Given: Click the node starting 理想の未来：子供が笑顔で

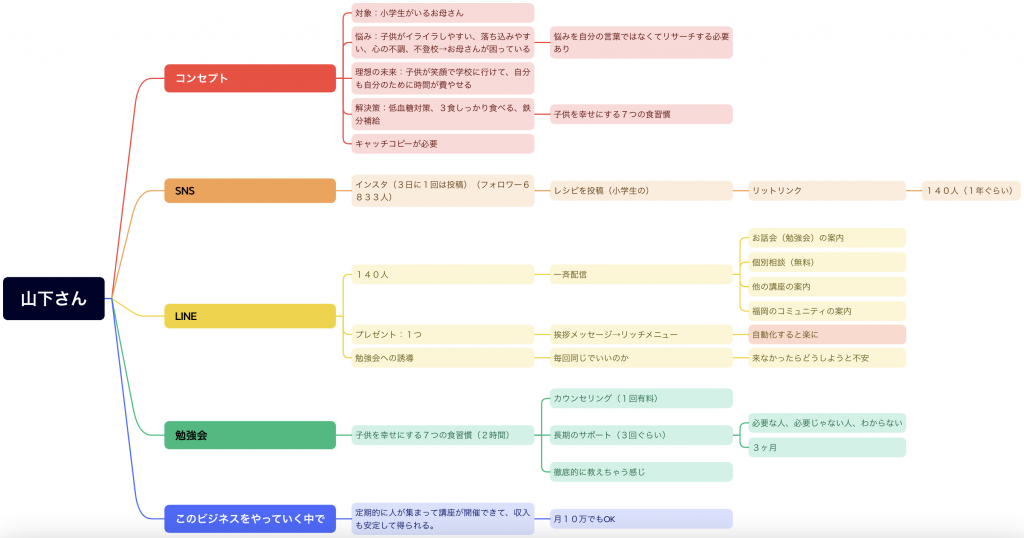Looking at the screenshot, I should [443, 78].
